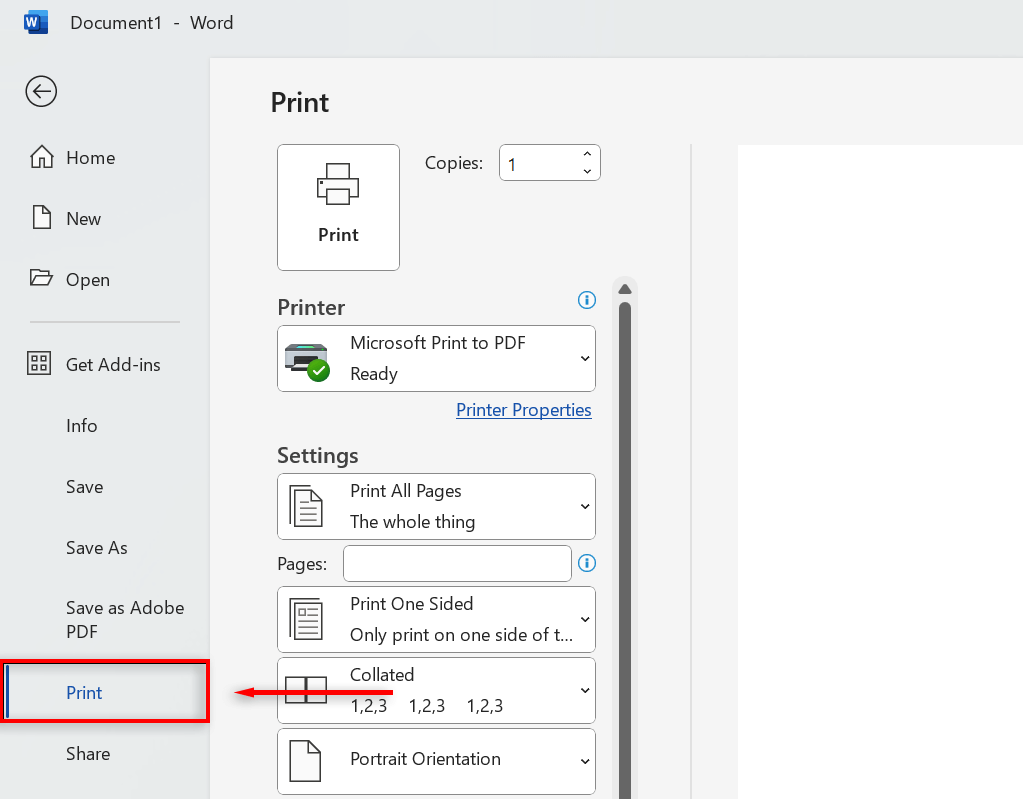Image resolution: width=1023 pixels, height=799 pixels.
Task: Go to the Share section
Action: (x=87, y=754)
